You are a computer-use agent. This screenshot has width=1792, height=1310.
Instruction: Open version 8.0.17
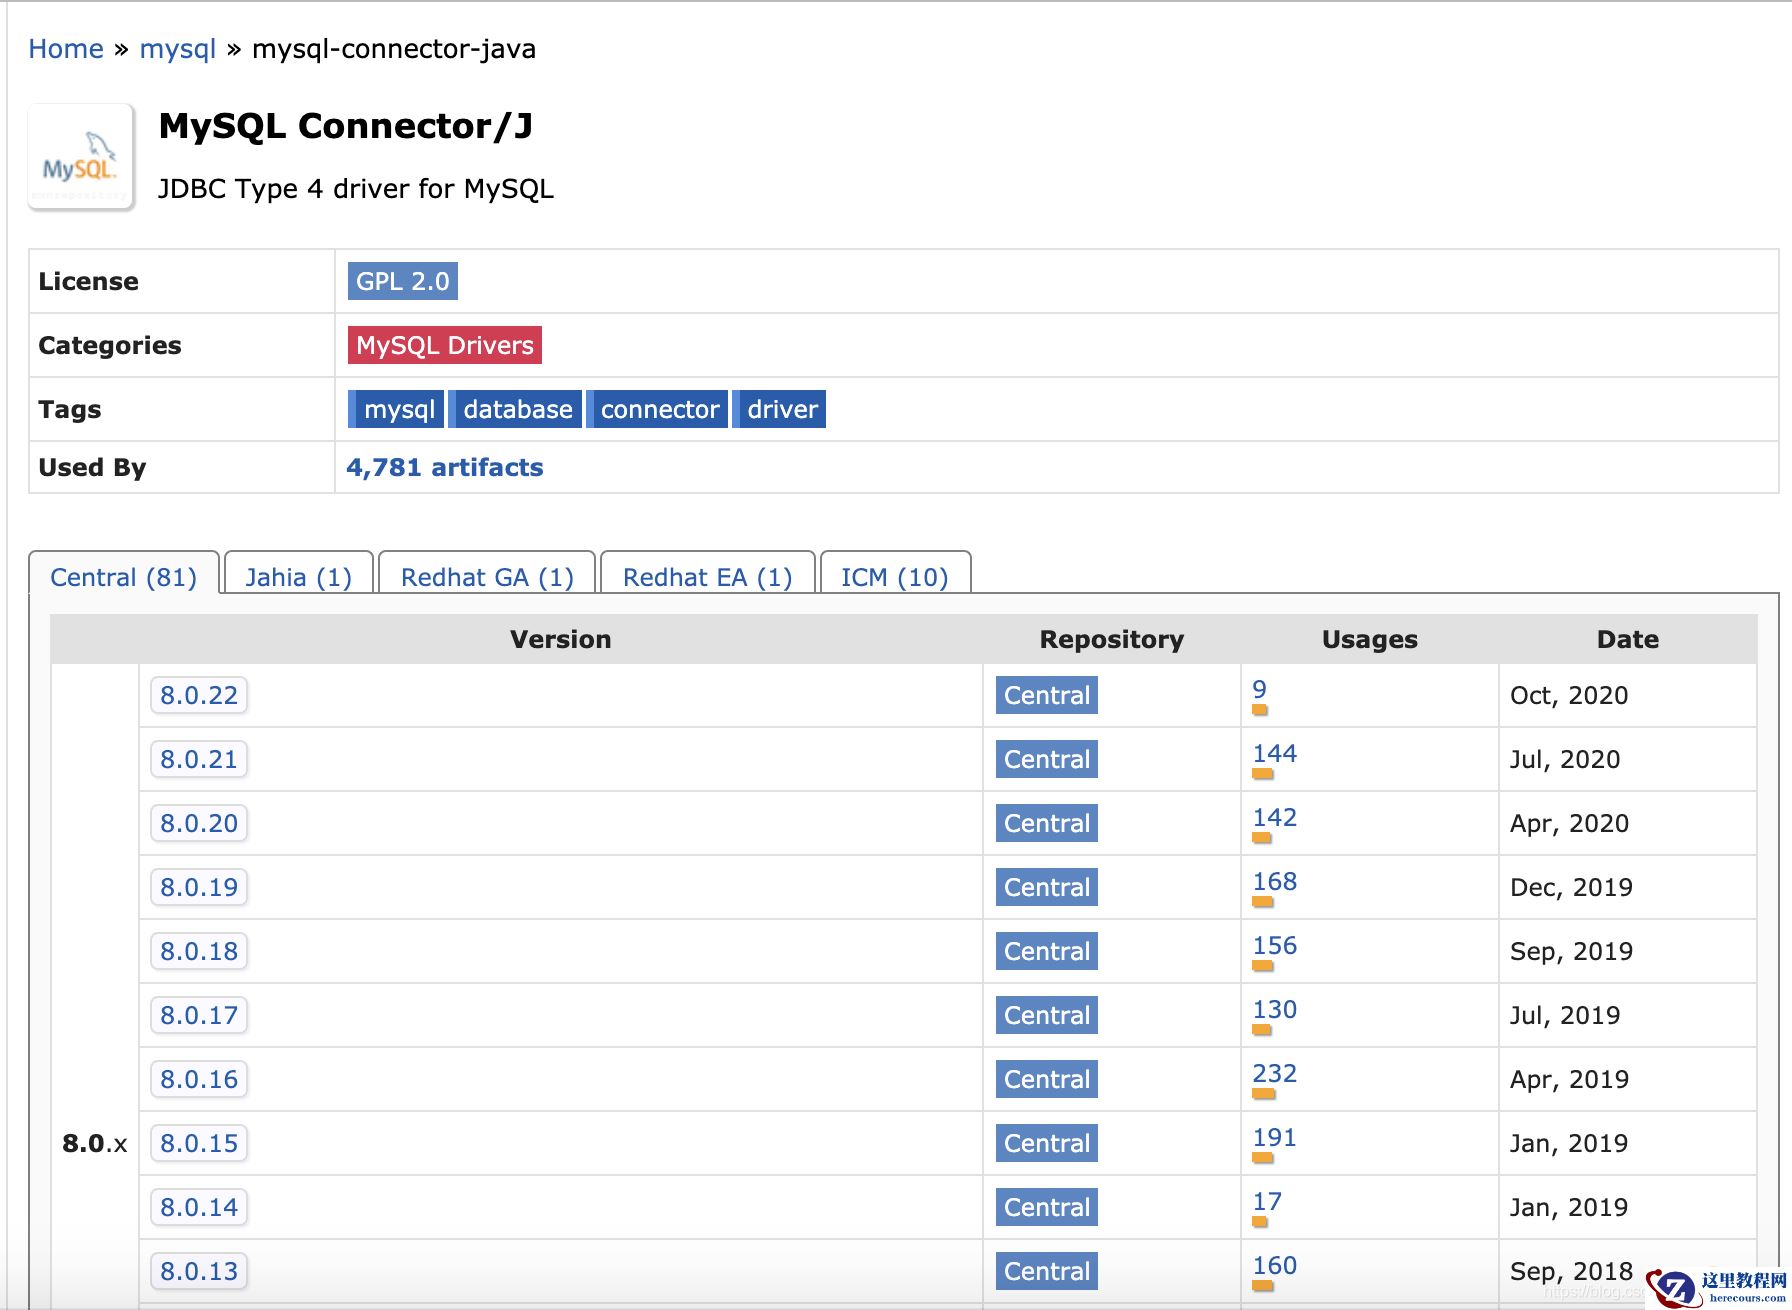(x=199, y=1015)
